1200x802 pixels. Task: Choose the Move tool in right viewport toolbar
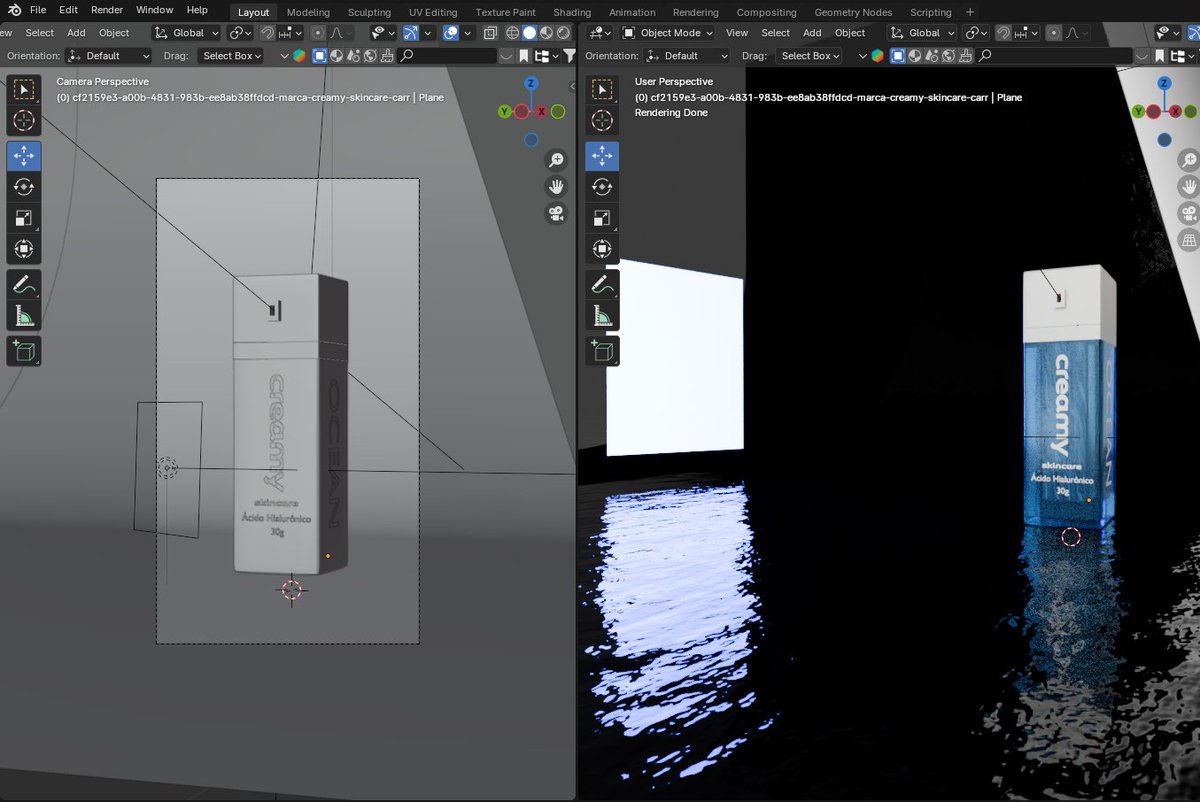pyautogui.click(x=602, y=156)
